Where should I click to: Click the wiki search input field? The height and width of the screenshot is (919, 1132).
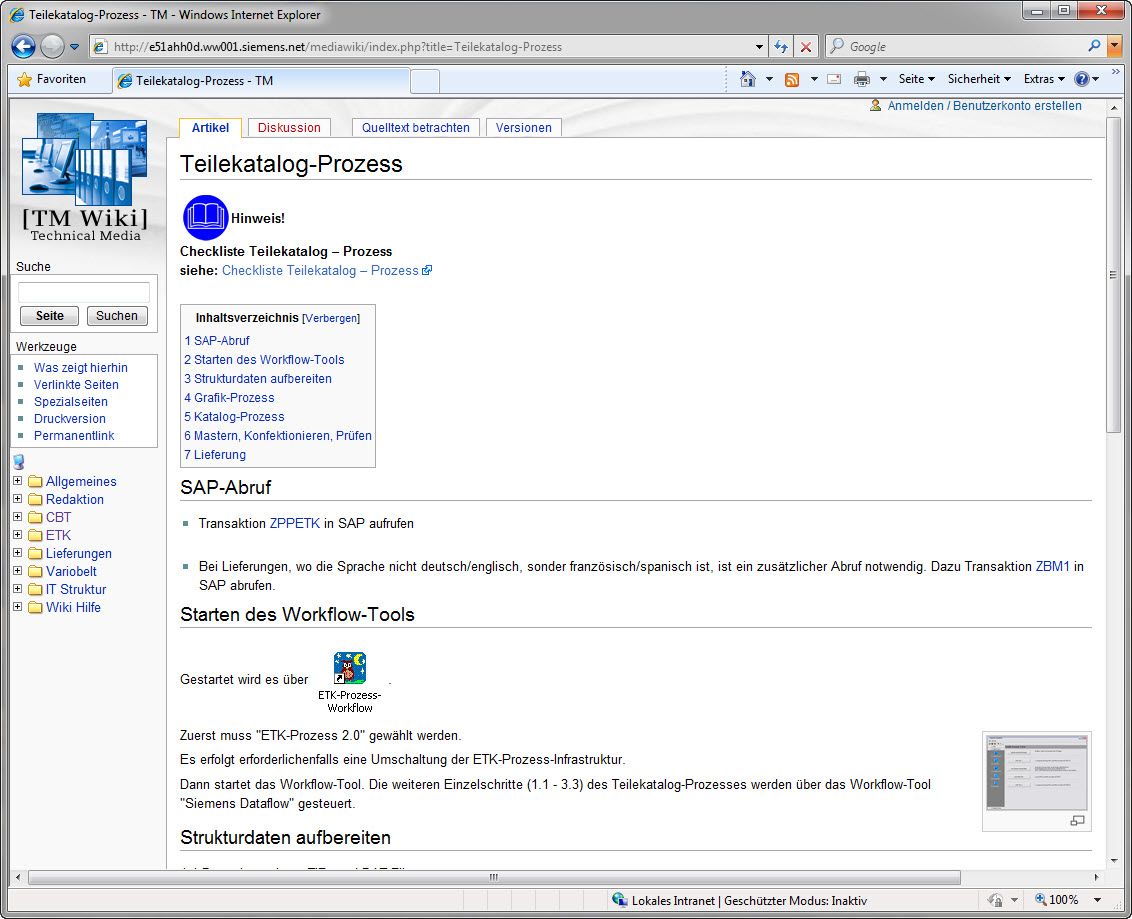point(84,292)
